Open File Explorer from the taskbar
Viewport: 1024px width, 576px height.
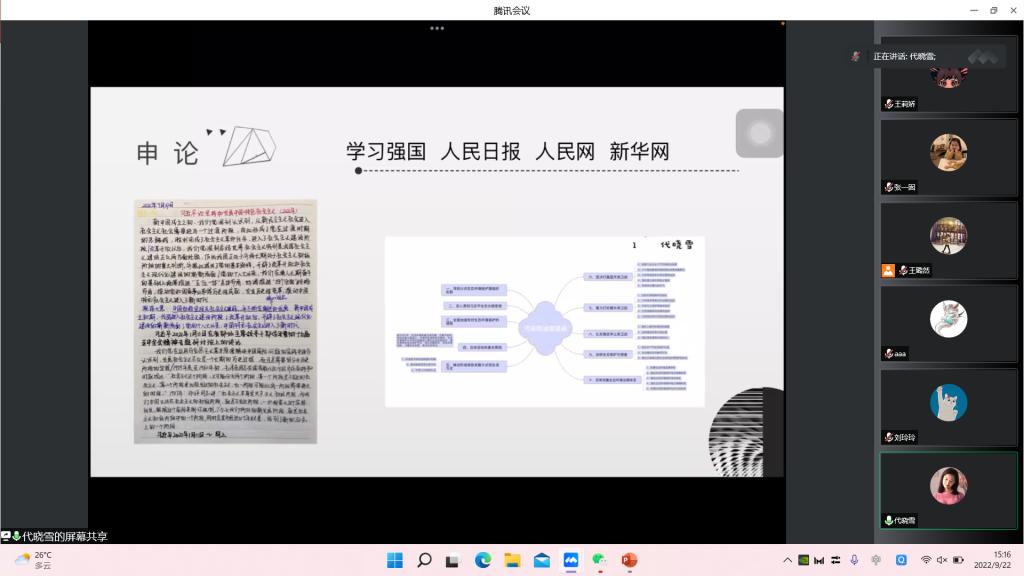tap(512, 560)
